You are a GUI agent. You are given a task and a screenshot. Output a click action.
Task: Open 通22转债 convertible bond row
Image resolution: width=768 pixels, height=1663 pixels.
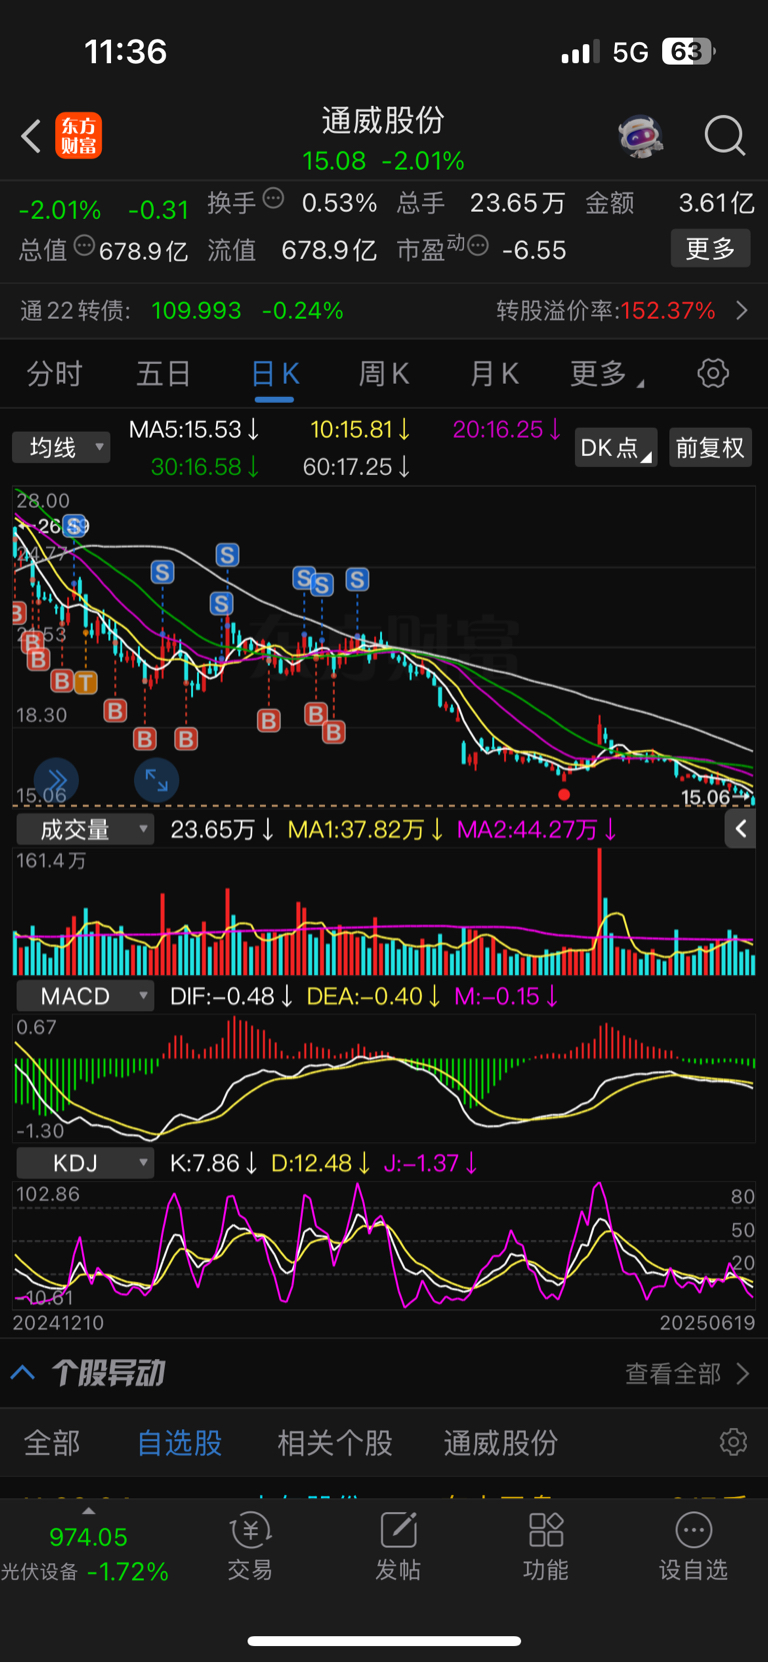pos(384,311)
